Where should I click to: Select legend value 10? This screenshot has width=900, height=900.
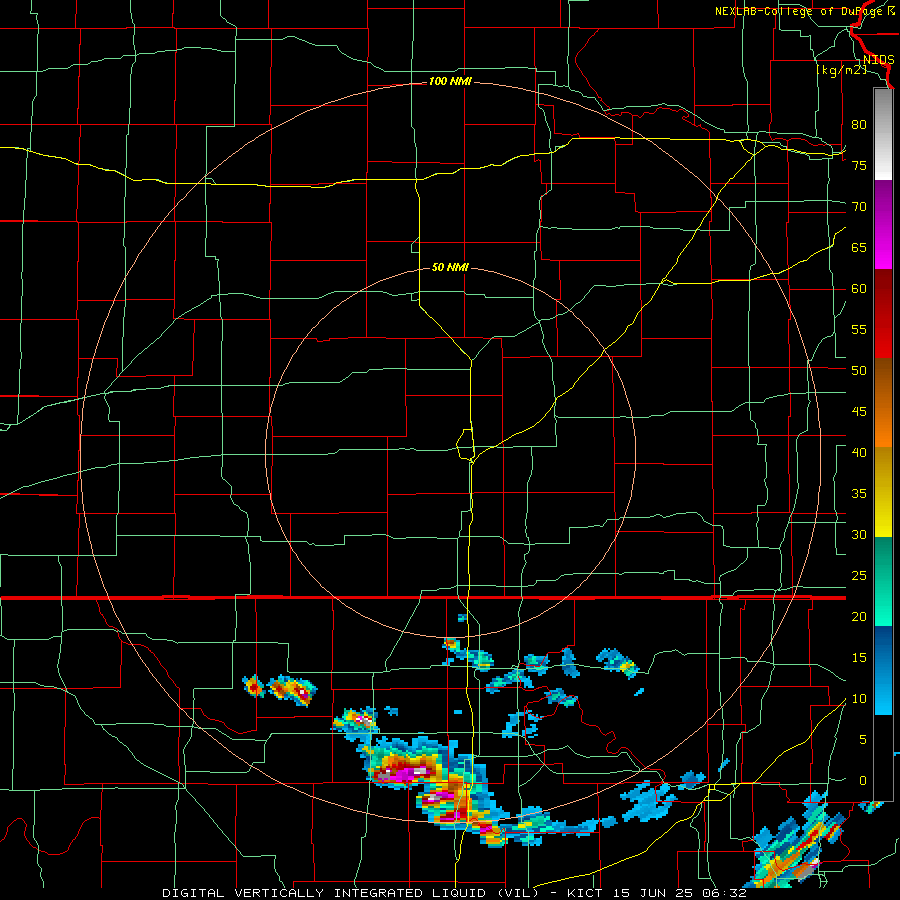tap(859, 699)
